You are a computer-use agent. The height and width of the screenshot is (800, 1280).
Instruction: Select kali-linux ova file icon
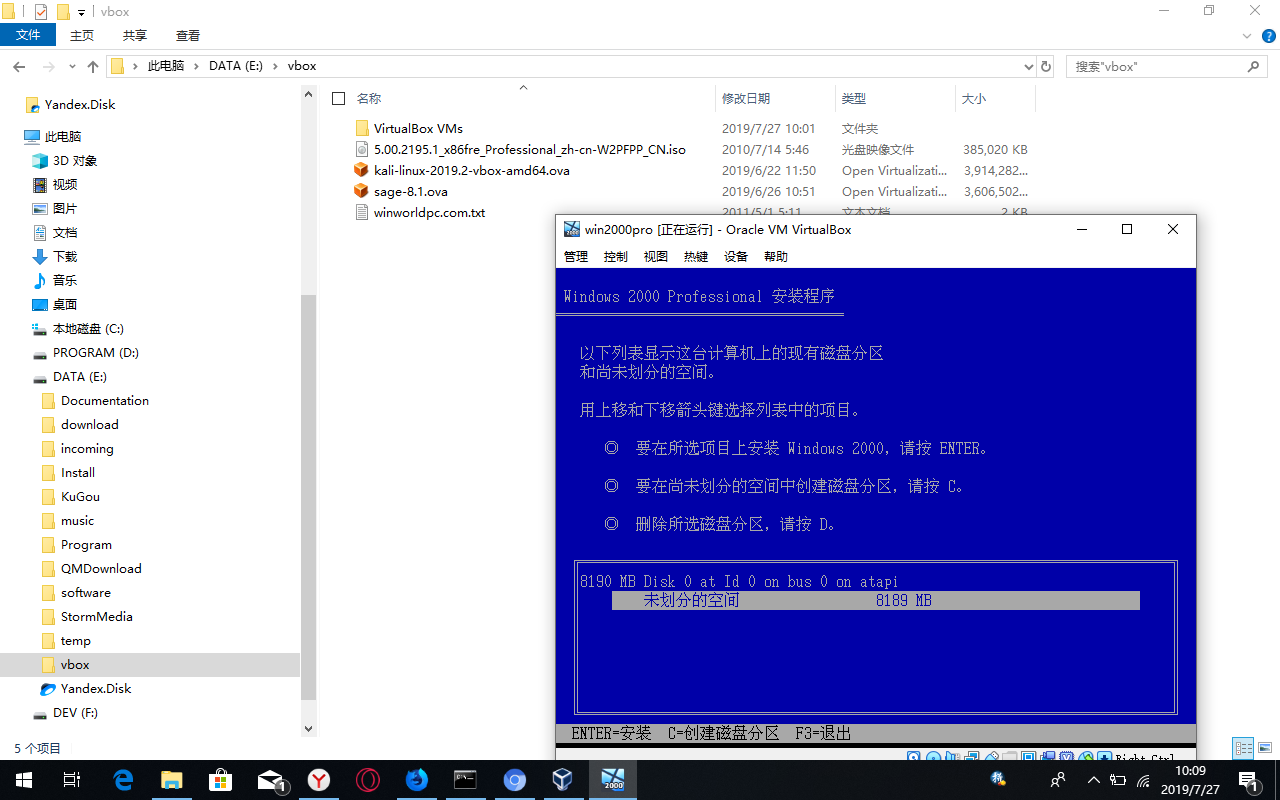[362, 170]
